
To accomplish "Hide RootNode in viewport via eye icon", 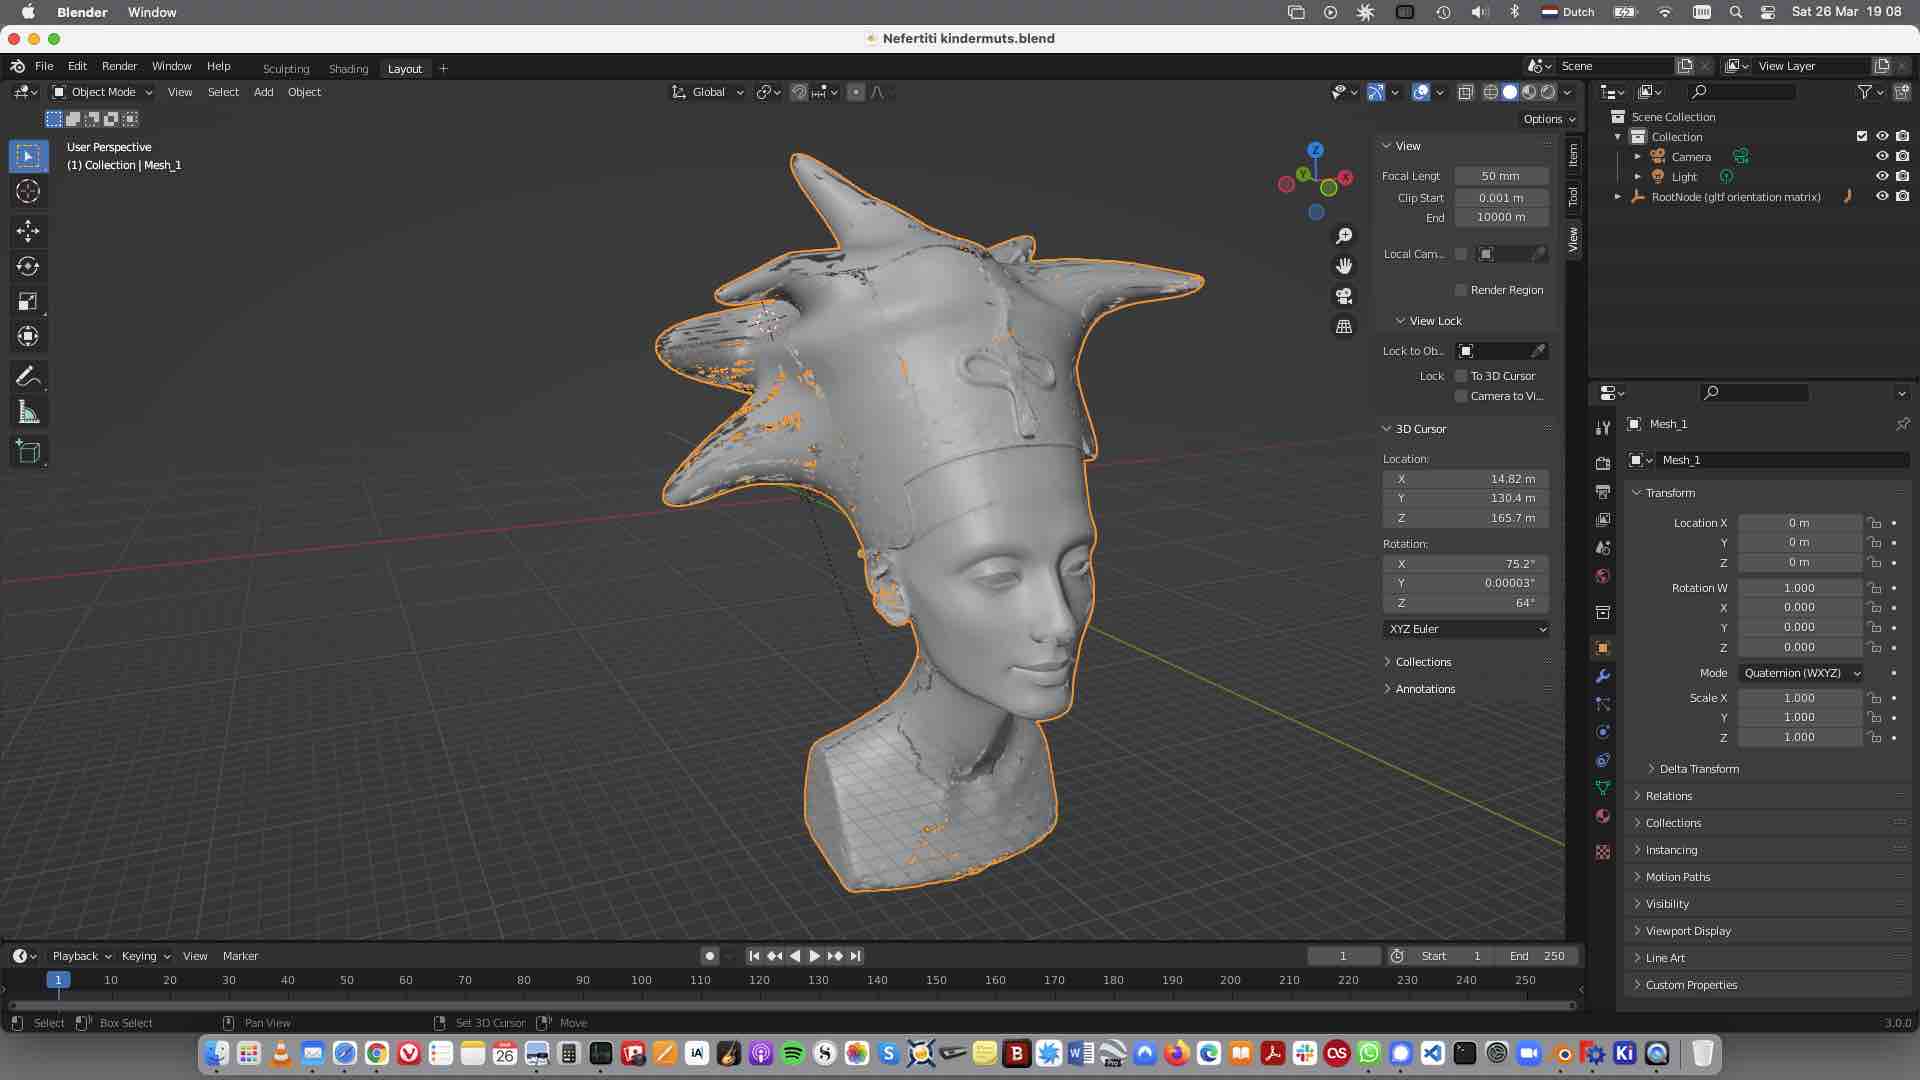I will [1882, 197].
